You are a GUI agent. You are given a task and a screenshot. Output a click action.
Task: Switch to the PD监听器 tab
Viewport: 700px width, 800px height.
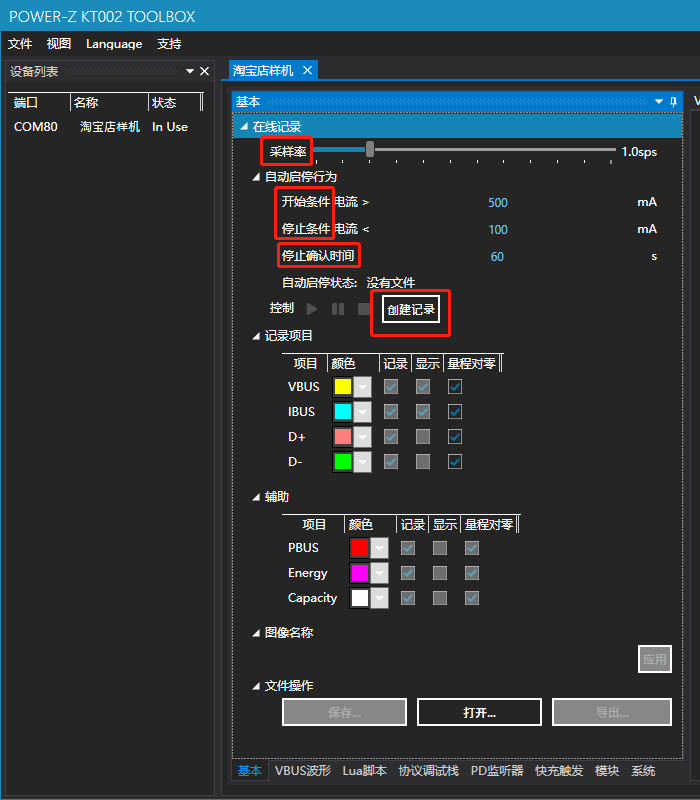tap(497, 771)
